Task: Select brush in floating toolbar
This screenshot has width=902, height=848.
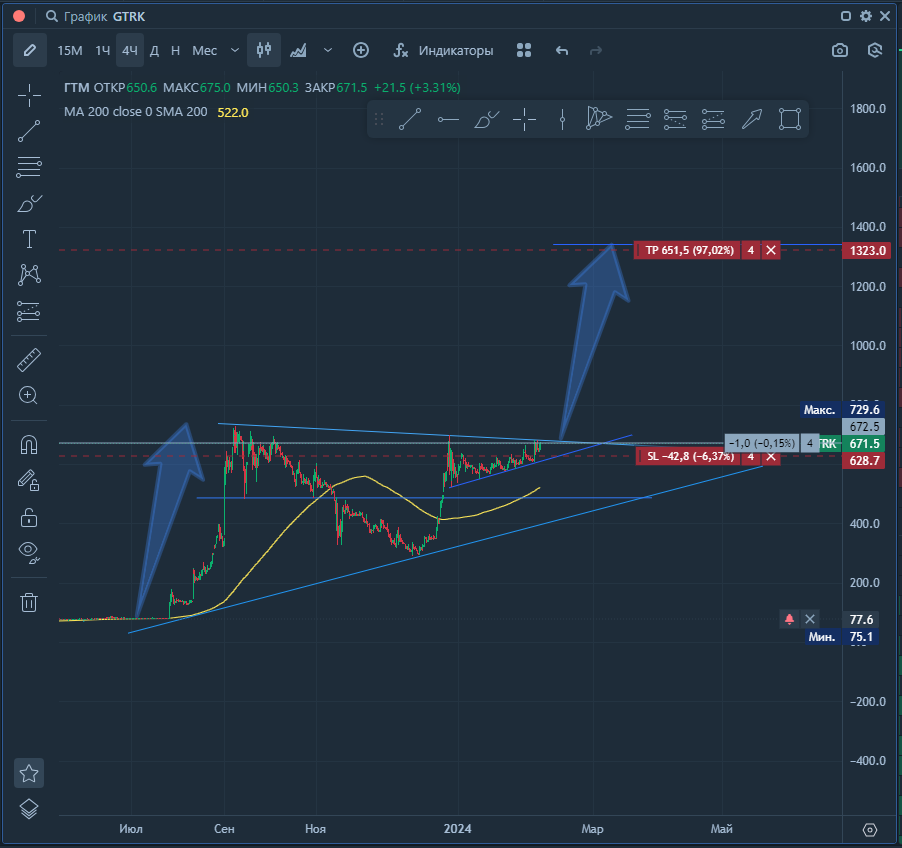Action: point(486,119)
